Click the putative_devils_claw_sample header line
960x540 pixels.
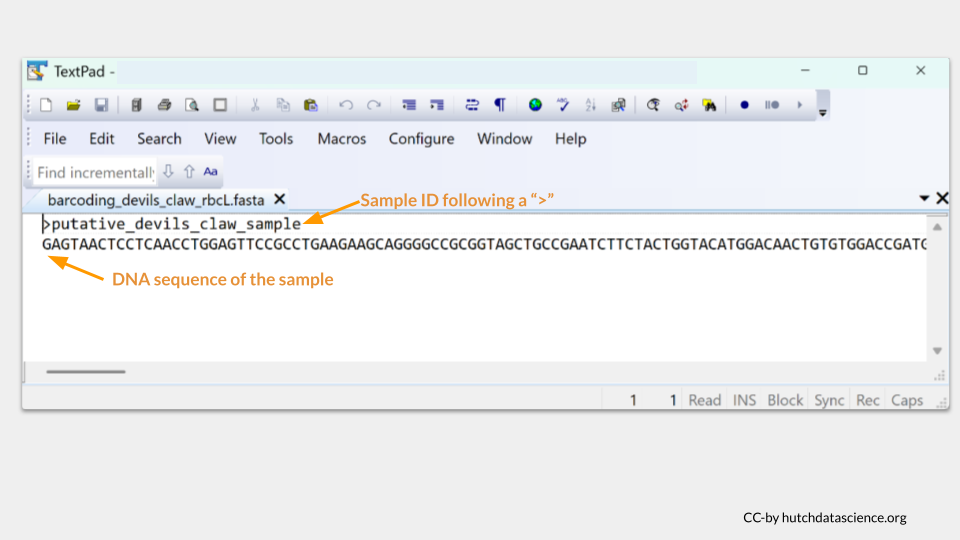coord(171,224)
